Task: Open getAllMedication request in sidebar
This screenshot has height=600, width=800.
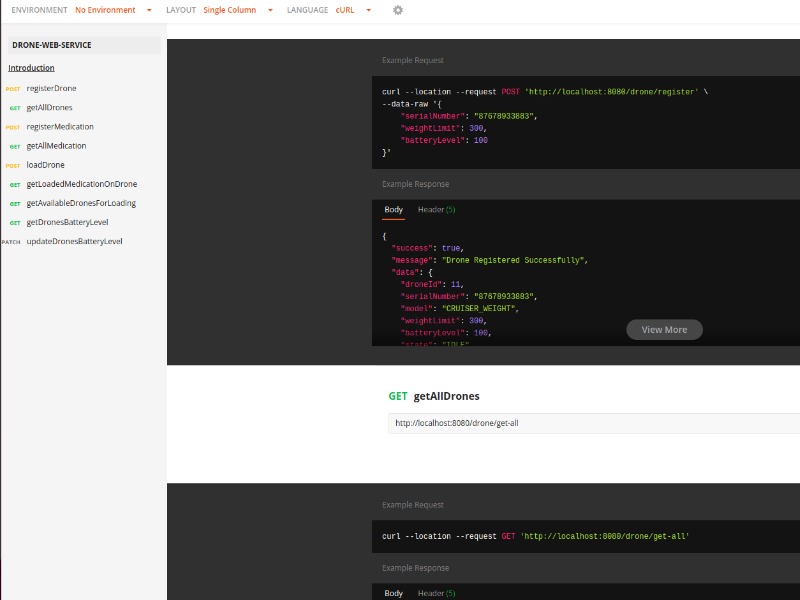Action: (x=56, y=146)
